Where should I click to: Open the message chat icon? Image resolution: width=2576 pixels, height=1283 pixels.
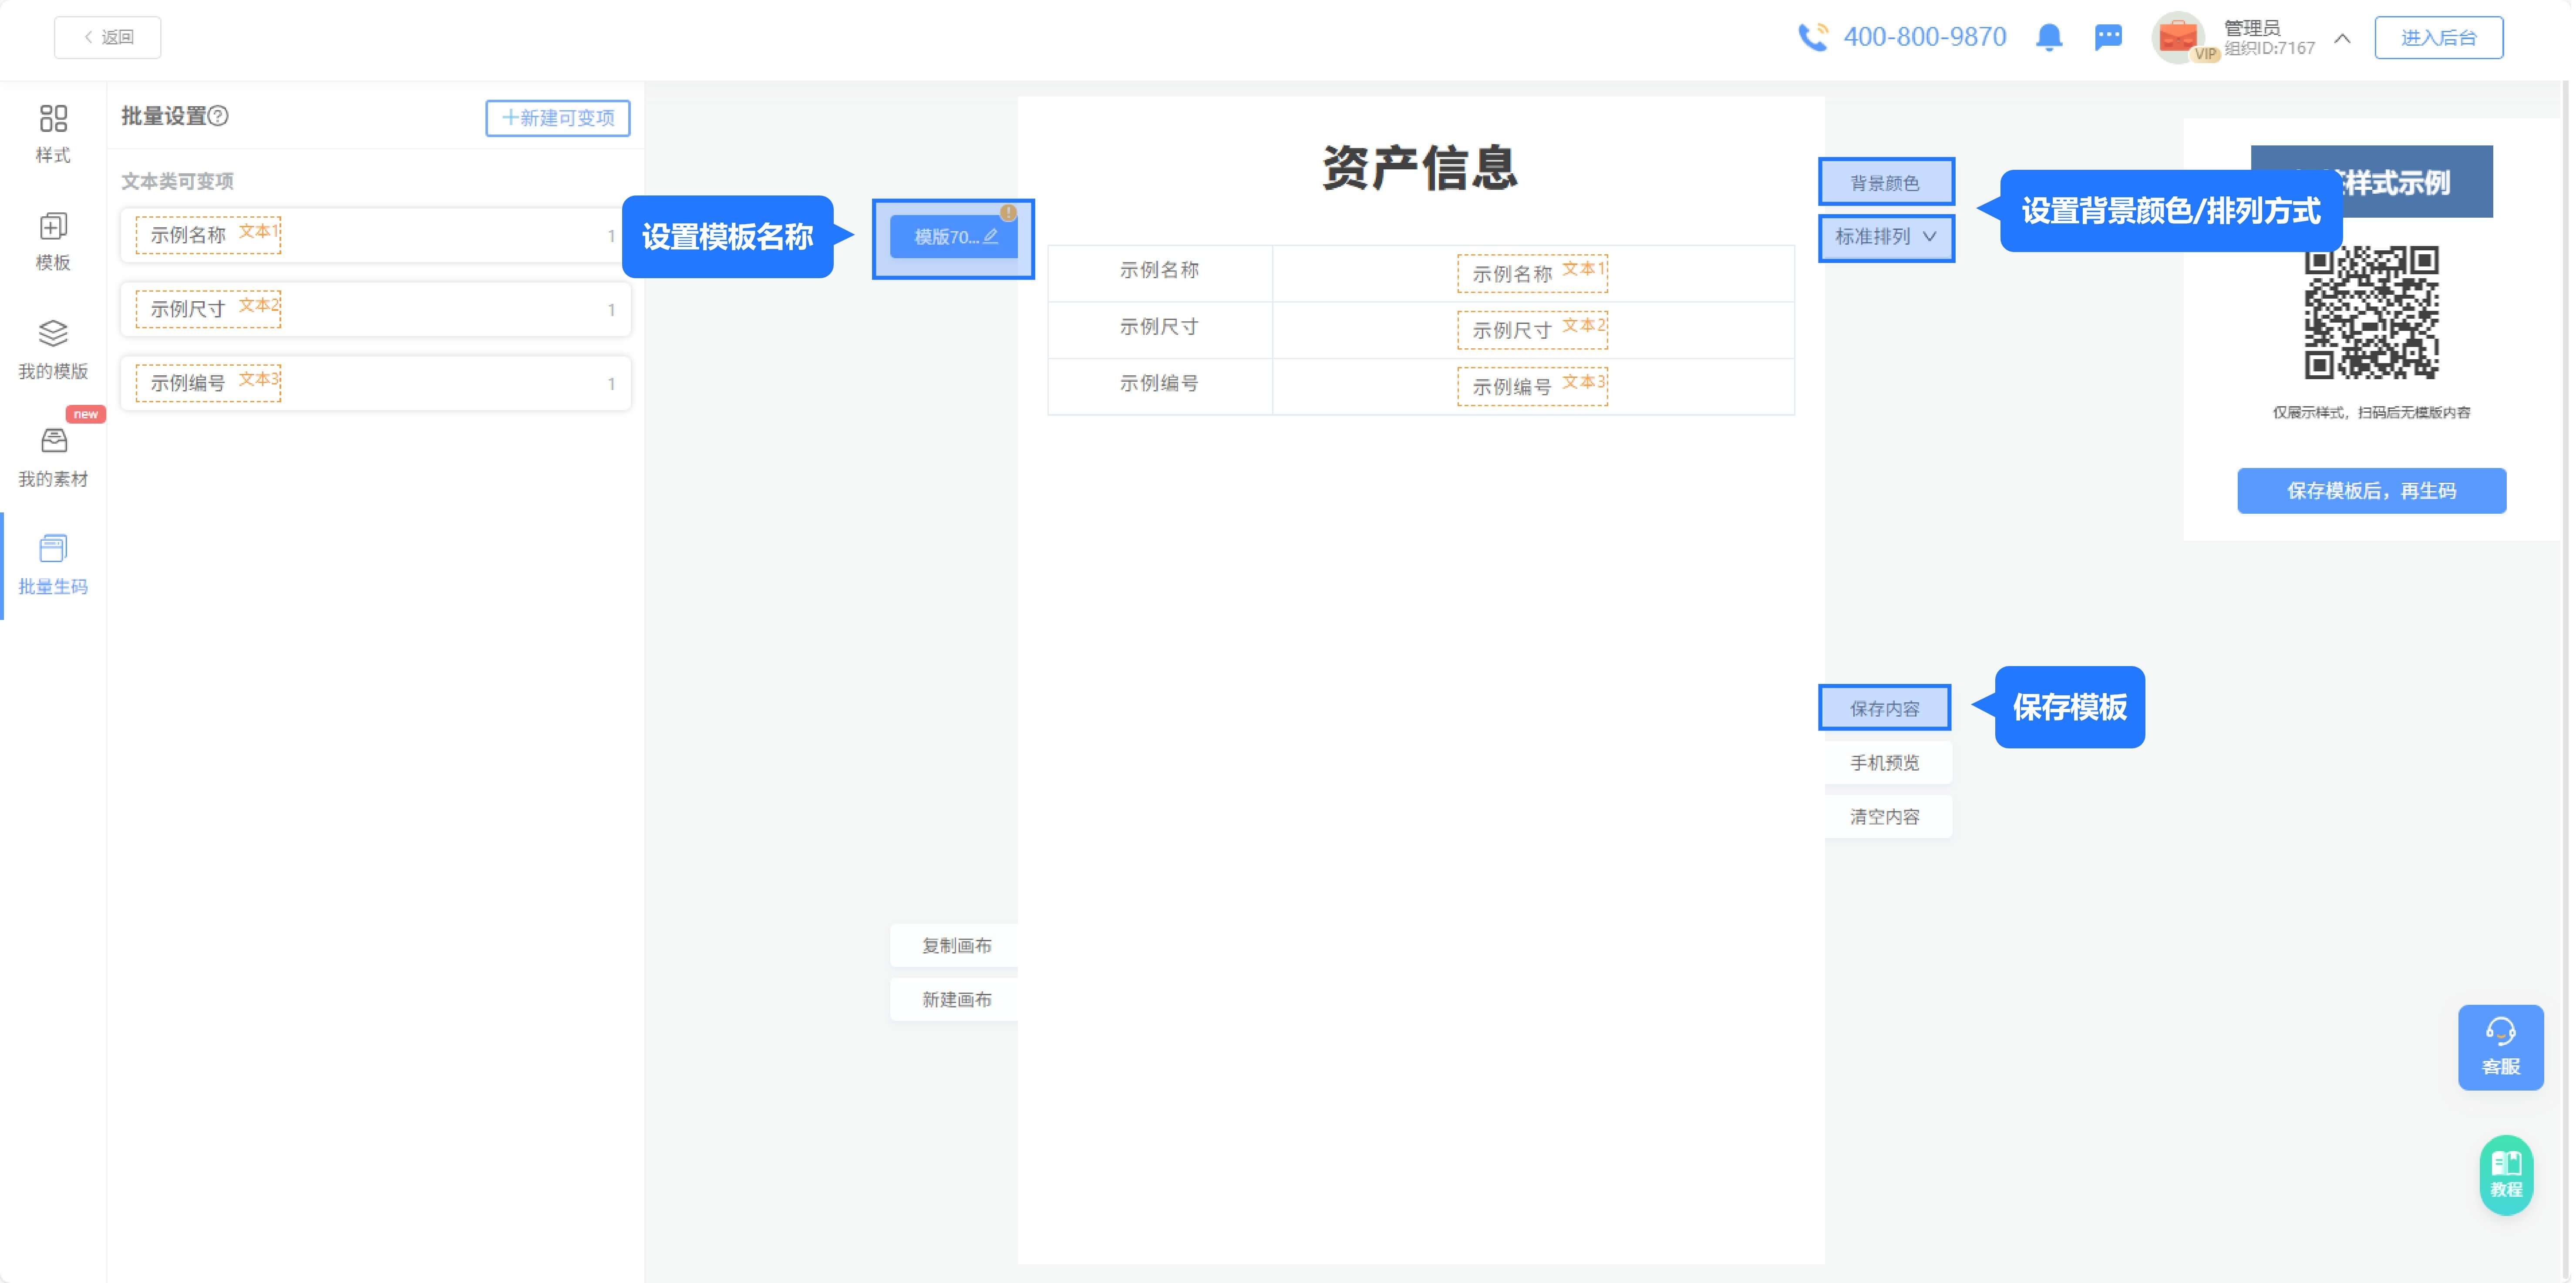[2109, 37]
